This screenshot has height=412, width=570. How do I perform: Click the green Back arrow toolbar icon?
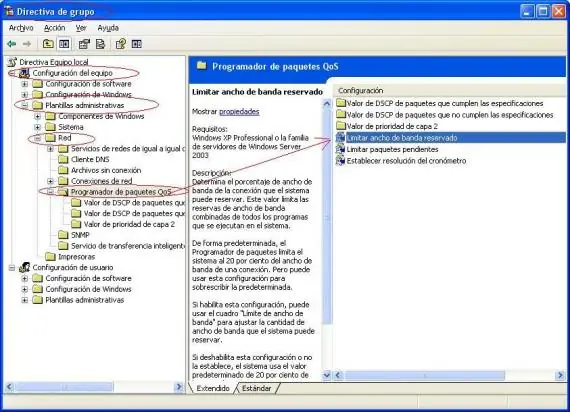pos(12,44)
